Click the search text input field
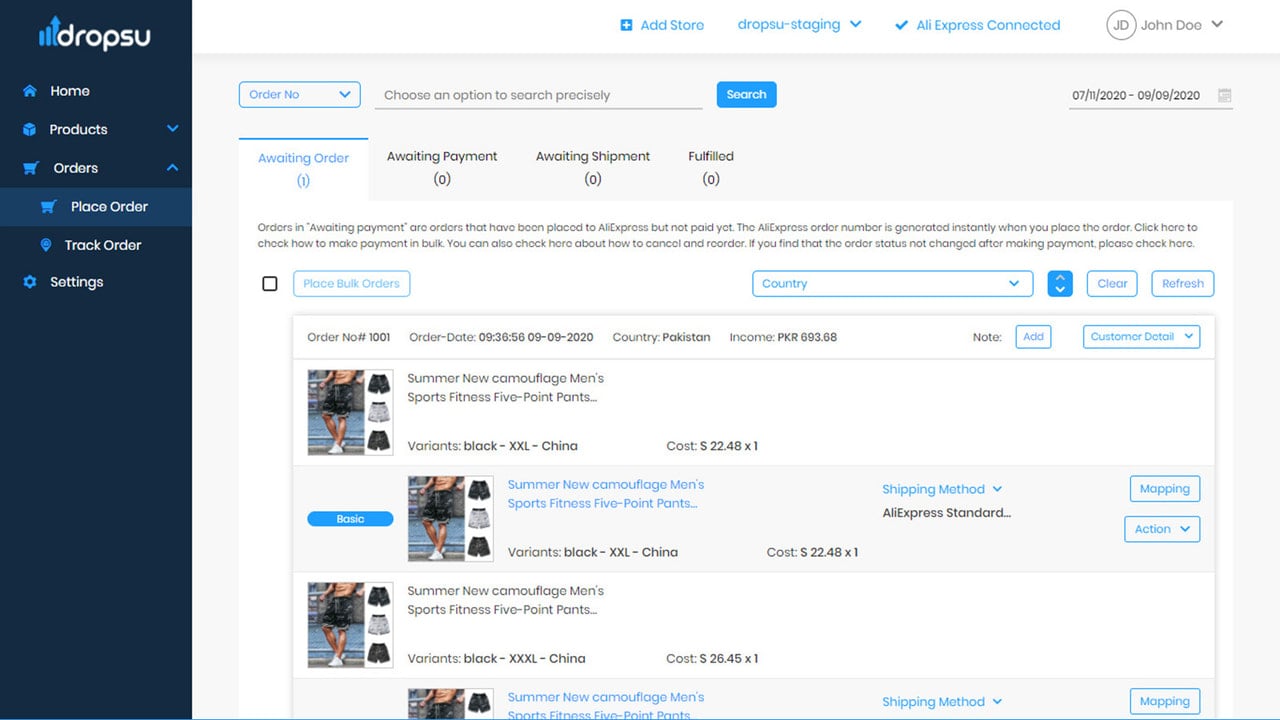Screen dimensions: 1280x720 tap(539, 96)
